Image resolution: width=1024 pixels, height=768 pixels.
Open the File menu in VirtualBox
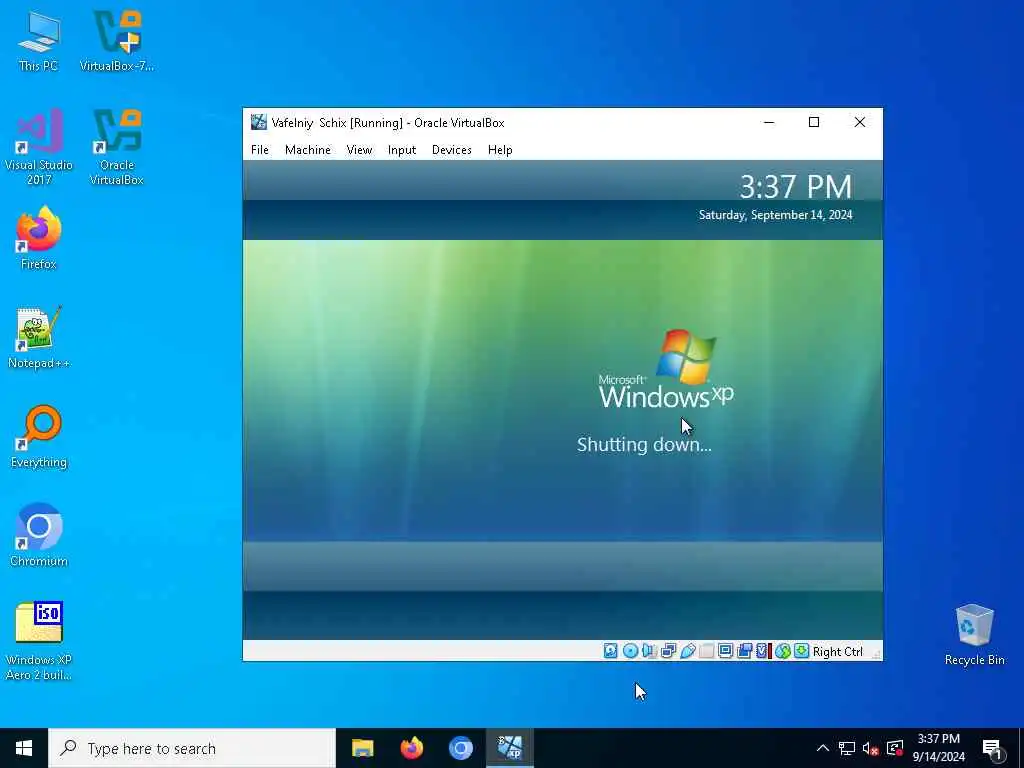260,150
